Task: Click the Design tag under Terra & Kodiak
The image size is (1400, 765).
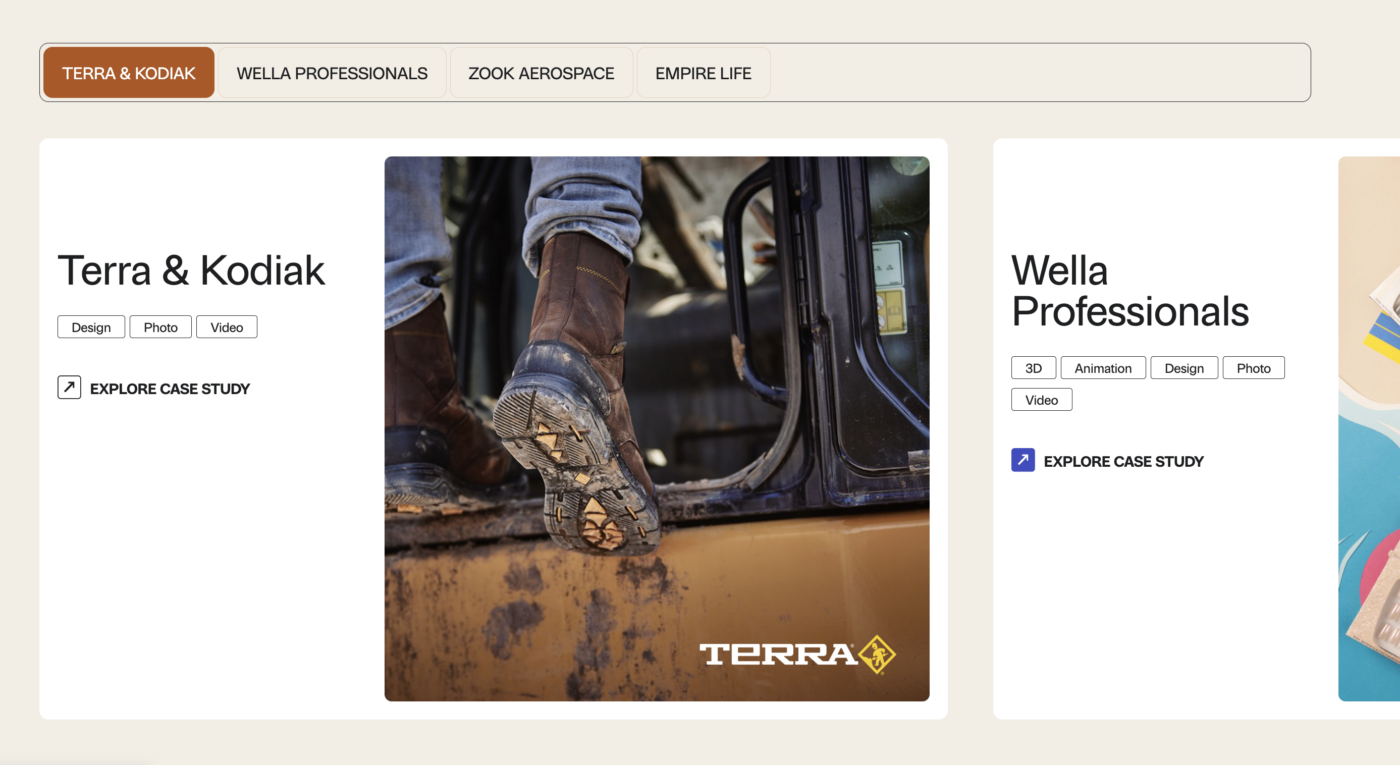Action: click(91, 327)
